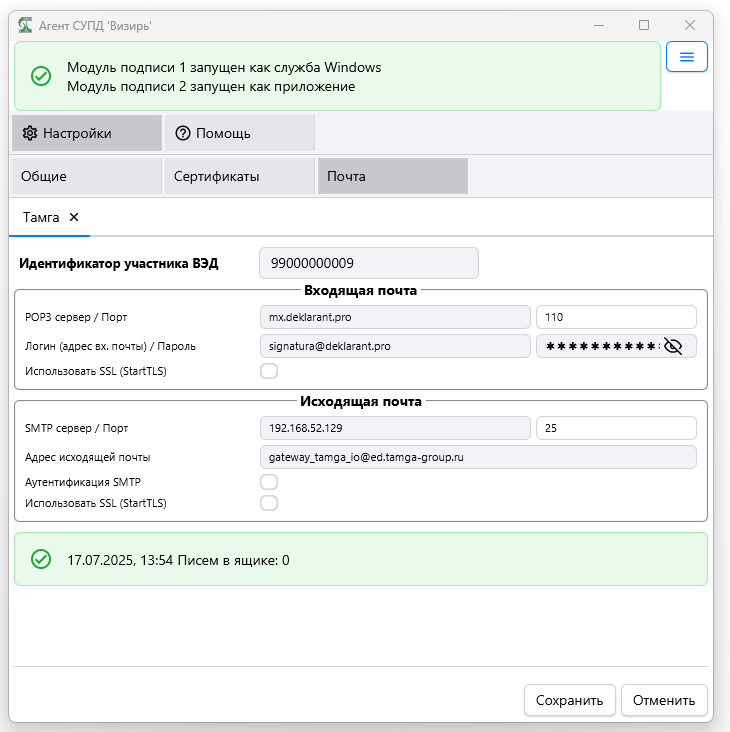Switch to the Общие tab

tap(87, 176)
